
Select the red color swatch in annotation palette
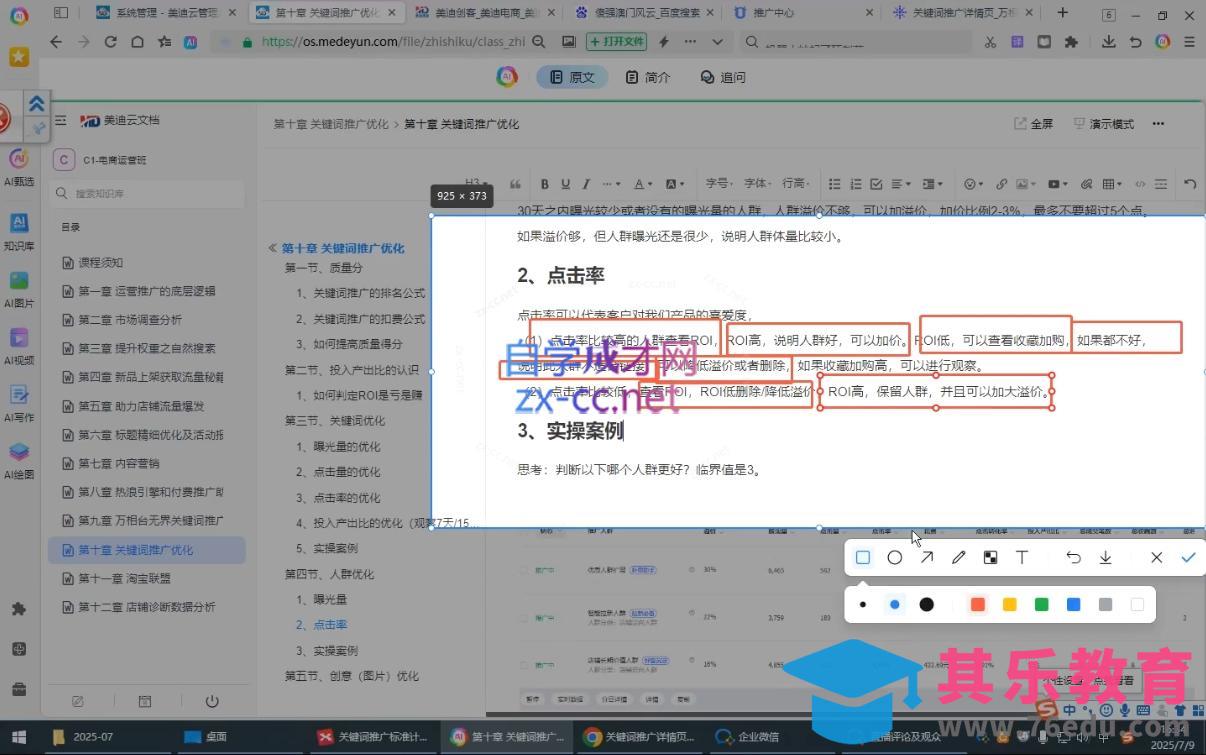tap(977, 604)
